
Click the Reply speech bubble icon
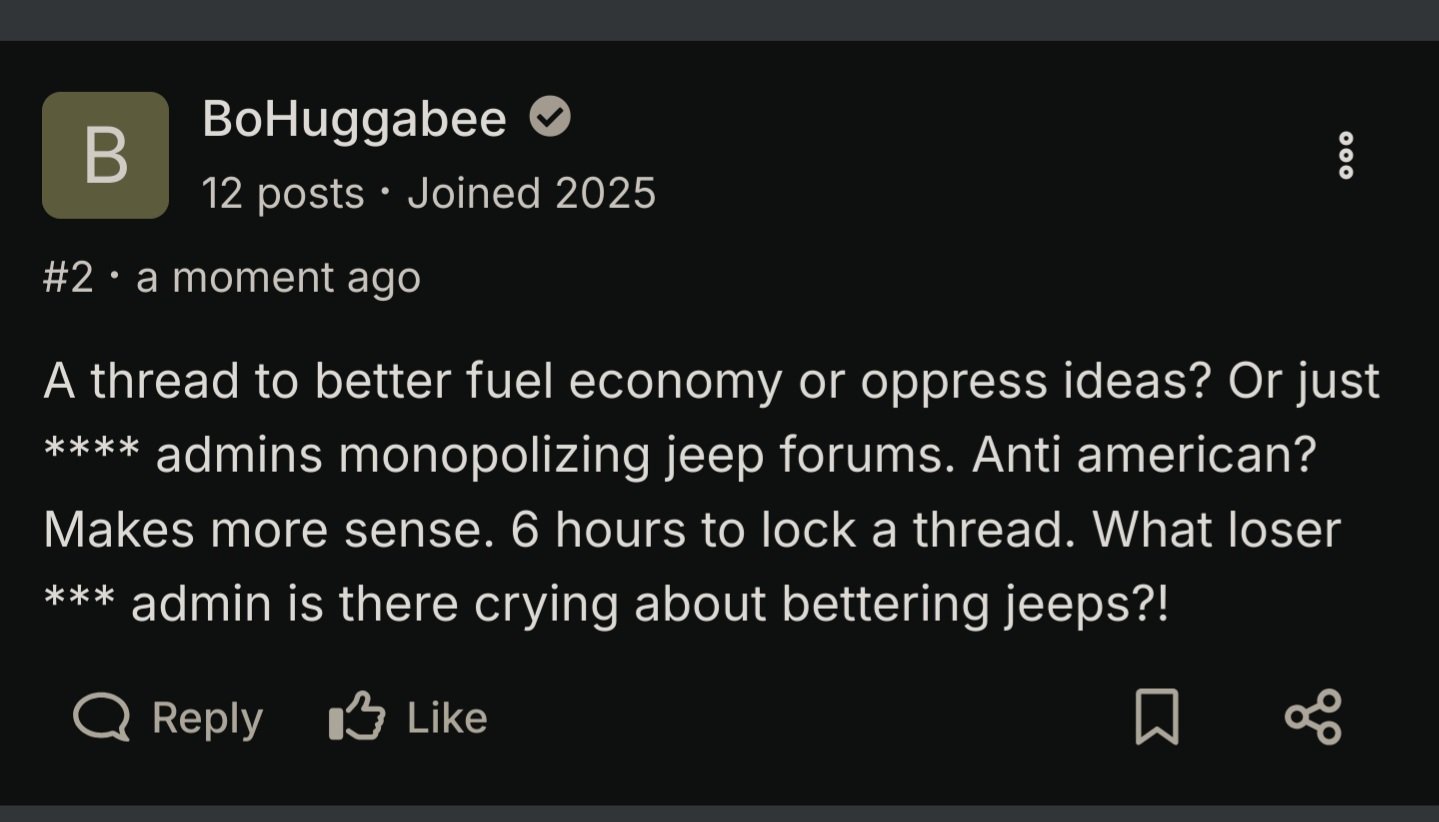(102, 717)
